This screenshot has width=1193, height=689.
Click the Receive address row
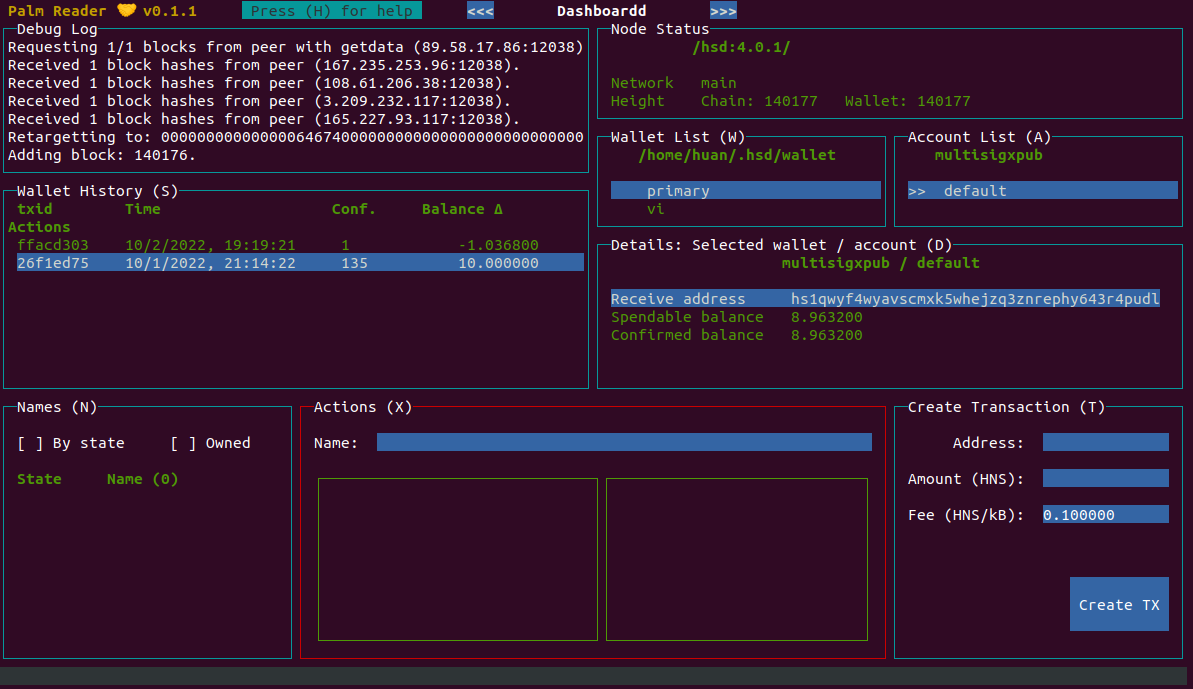tap(885, 298)
